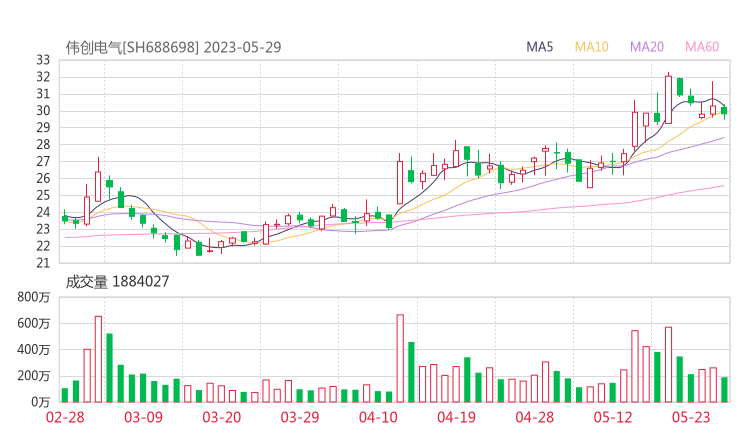This screenshot has width=740, height=440.
Task: Click the 成交量 1884027 volume label
Action: click(117, 282)
